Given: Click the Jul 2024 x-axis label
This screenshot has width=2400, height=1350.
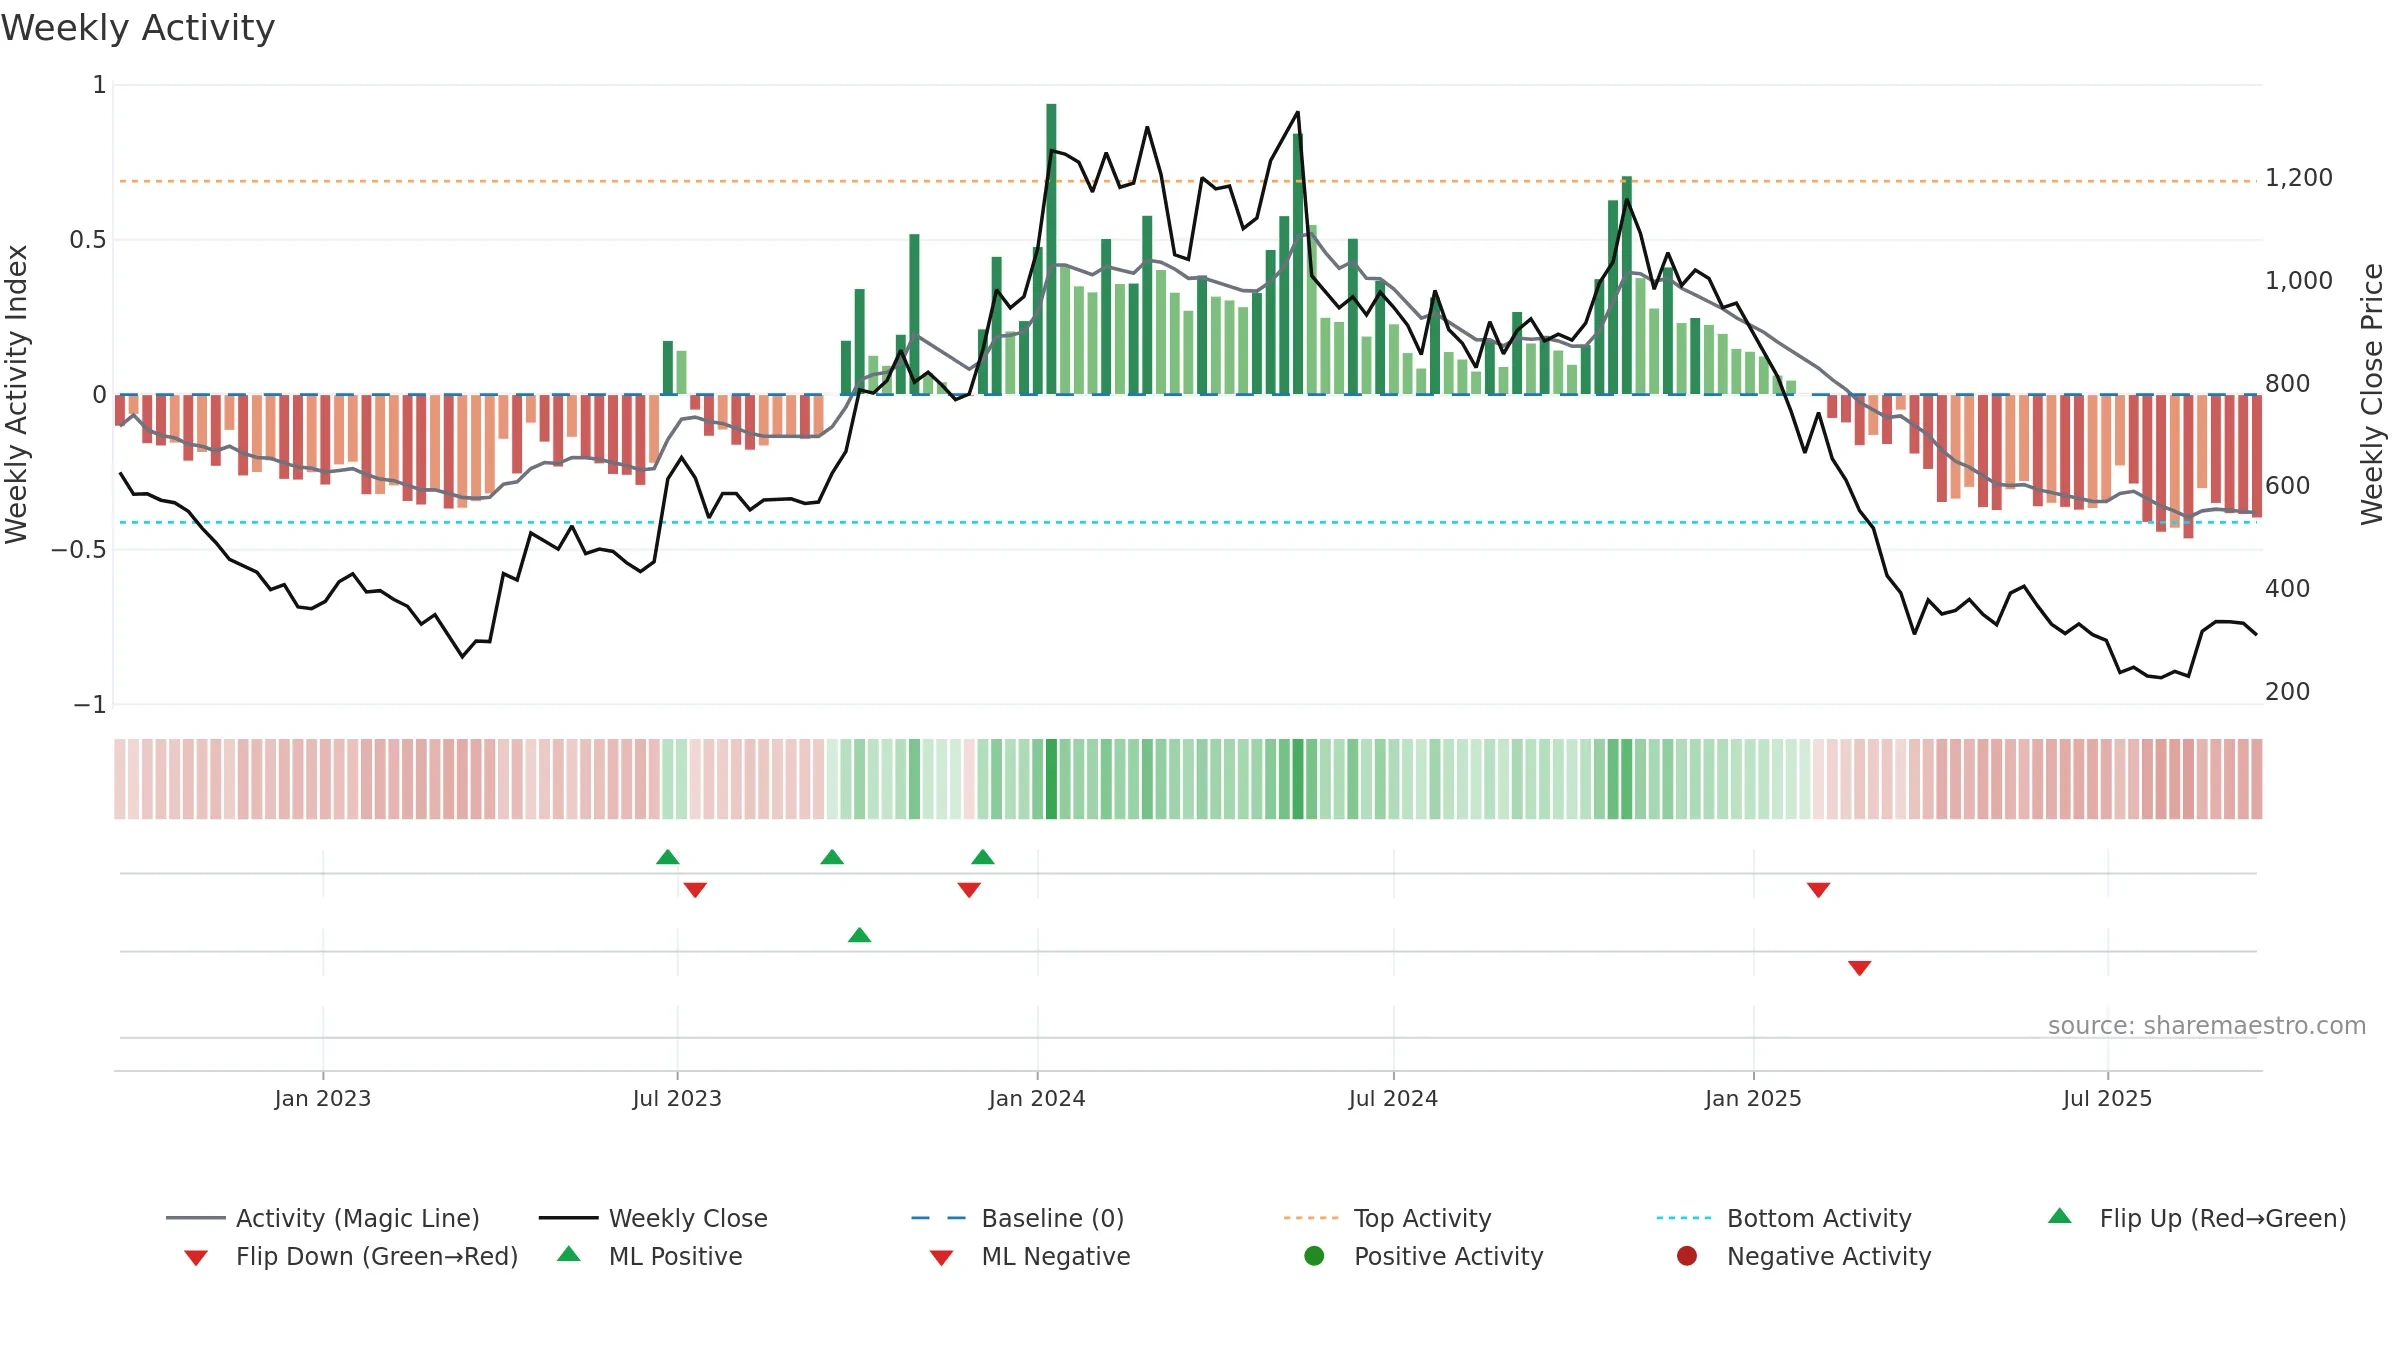Looking at the screenshot, I should 1393,1098.
